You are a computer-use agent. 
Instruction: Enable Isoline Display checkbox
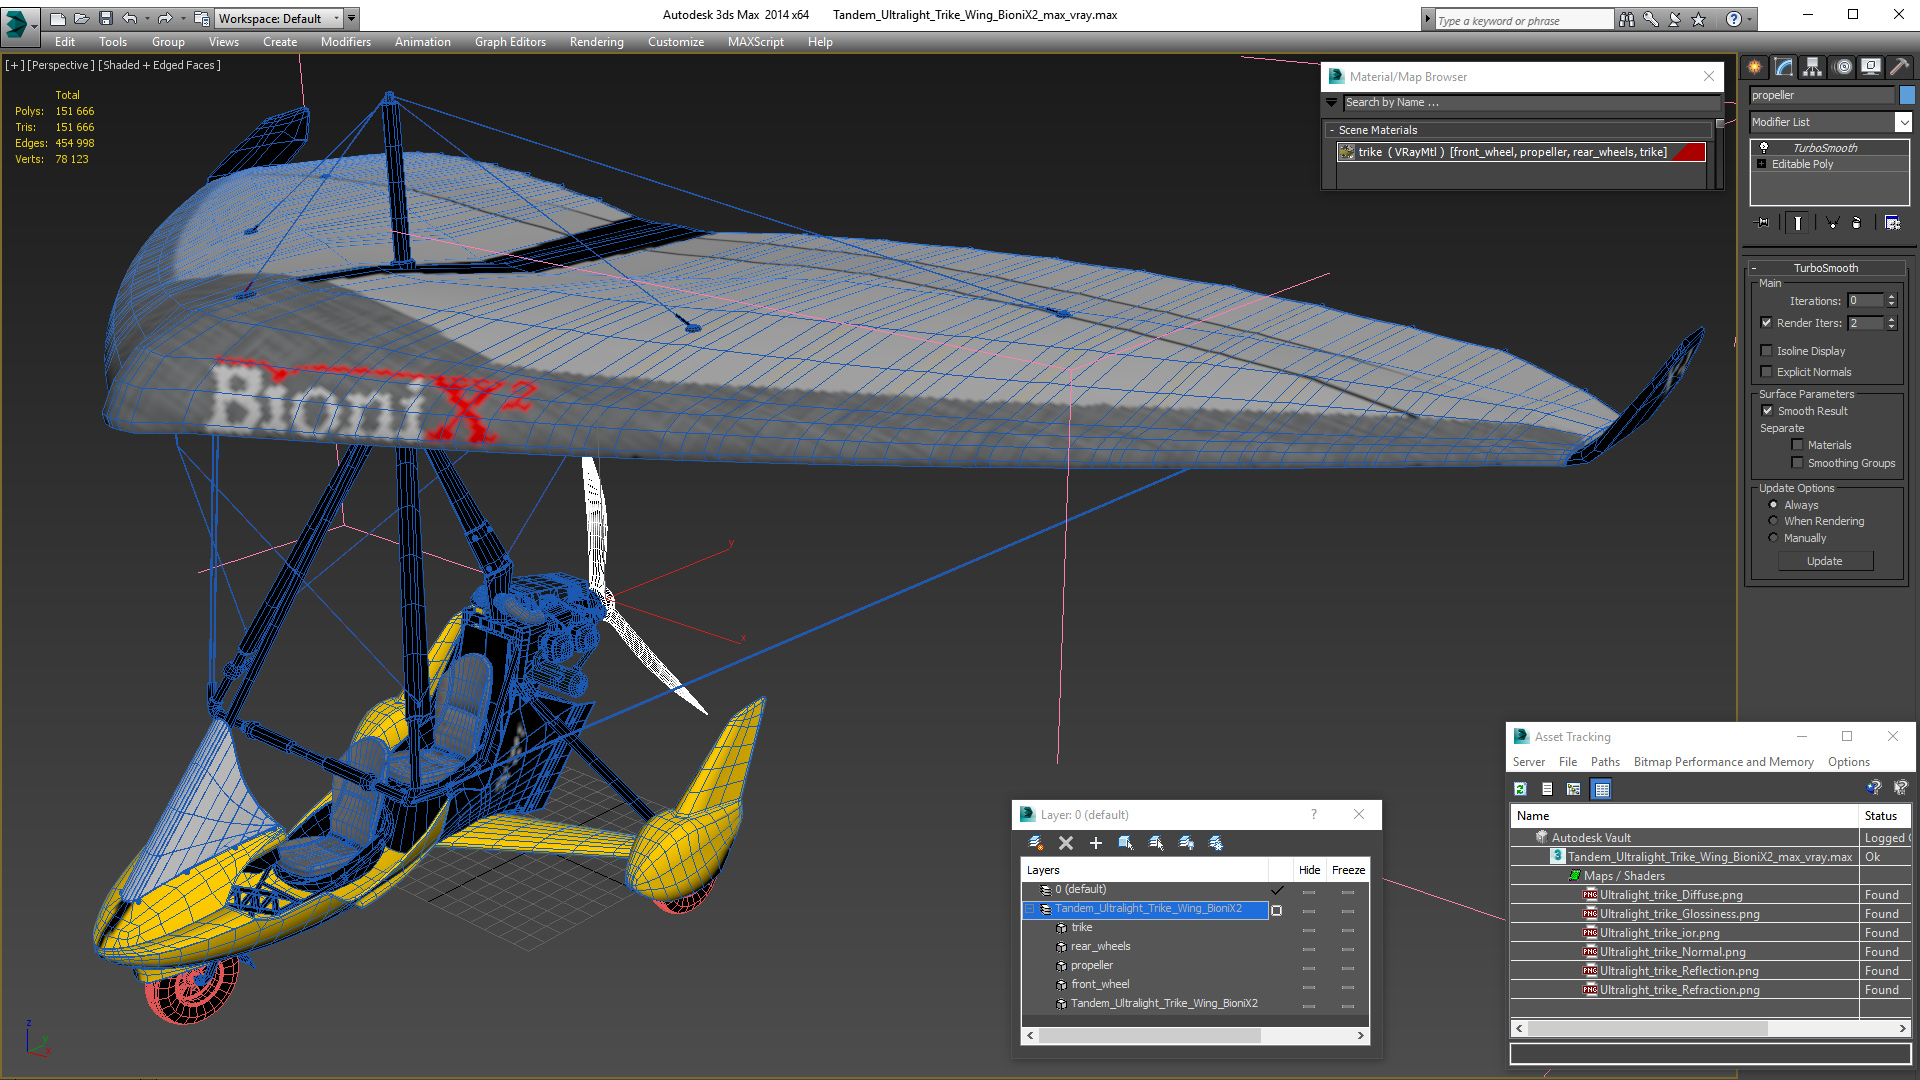(x=1766, y=351)
